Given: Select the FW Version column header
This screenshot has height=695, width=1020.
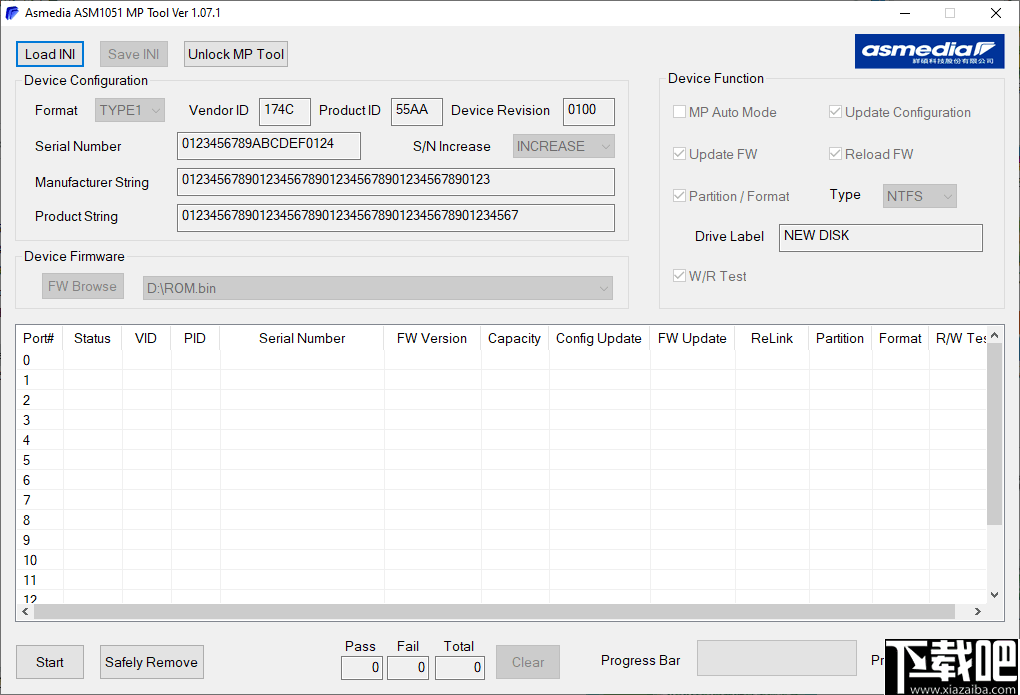Looking at the screenshot, I should pos(431,338).
